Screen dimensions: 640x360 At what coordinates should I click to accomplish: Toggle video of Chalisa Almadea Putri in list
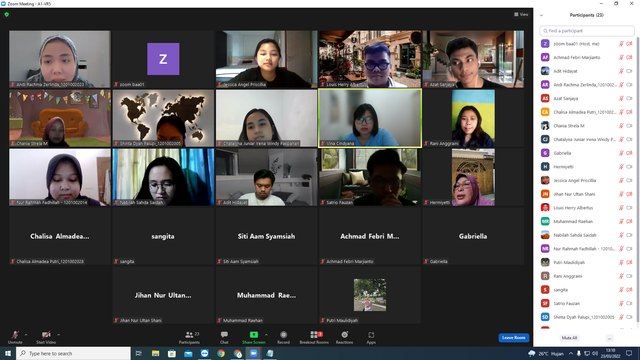click(629, 112)
